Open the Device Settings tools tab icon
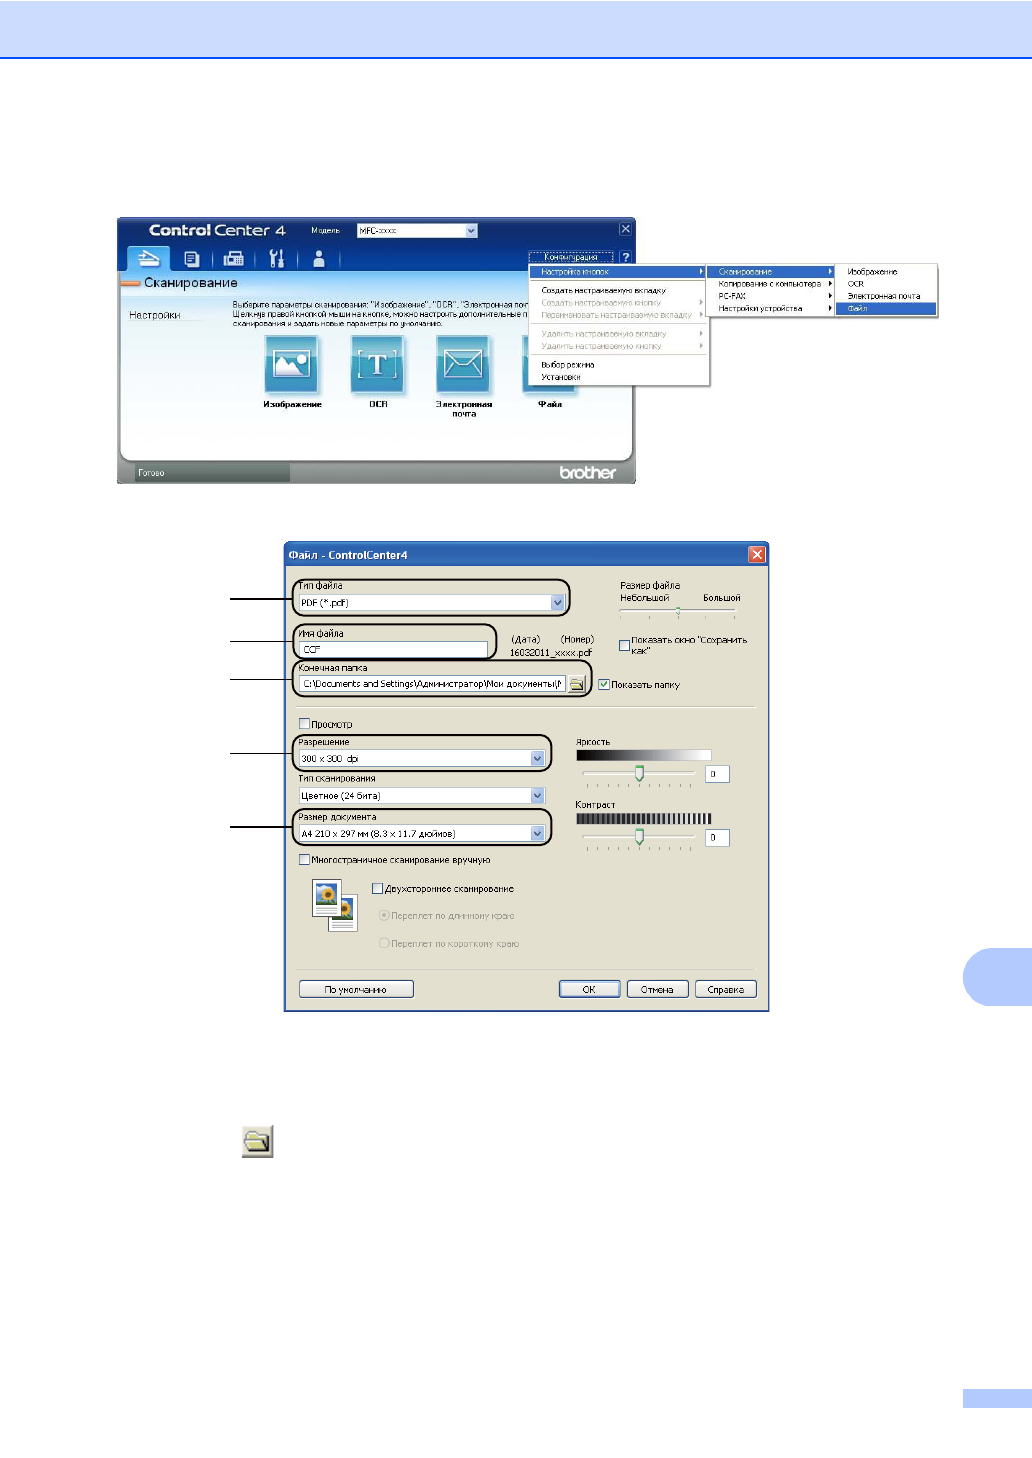 tap(277, 259)
